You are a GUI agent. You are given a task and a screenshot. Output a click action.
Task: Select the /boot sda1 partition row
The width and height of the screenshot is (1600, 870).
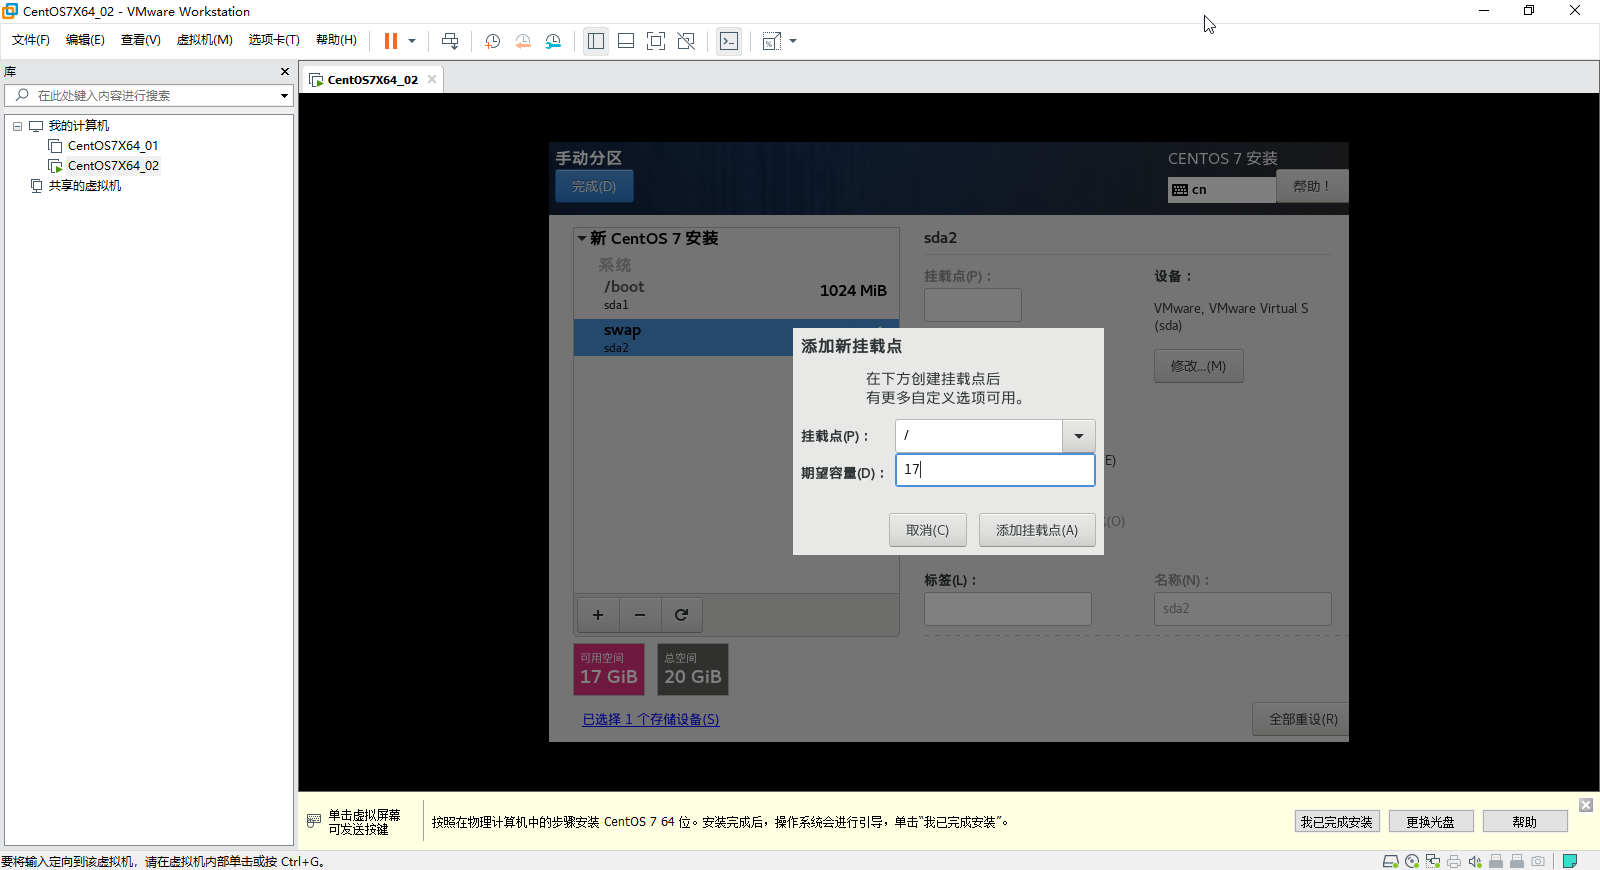tap(736, 294)
